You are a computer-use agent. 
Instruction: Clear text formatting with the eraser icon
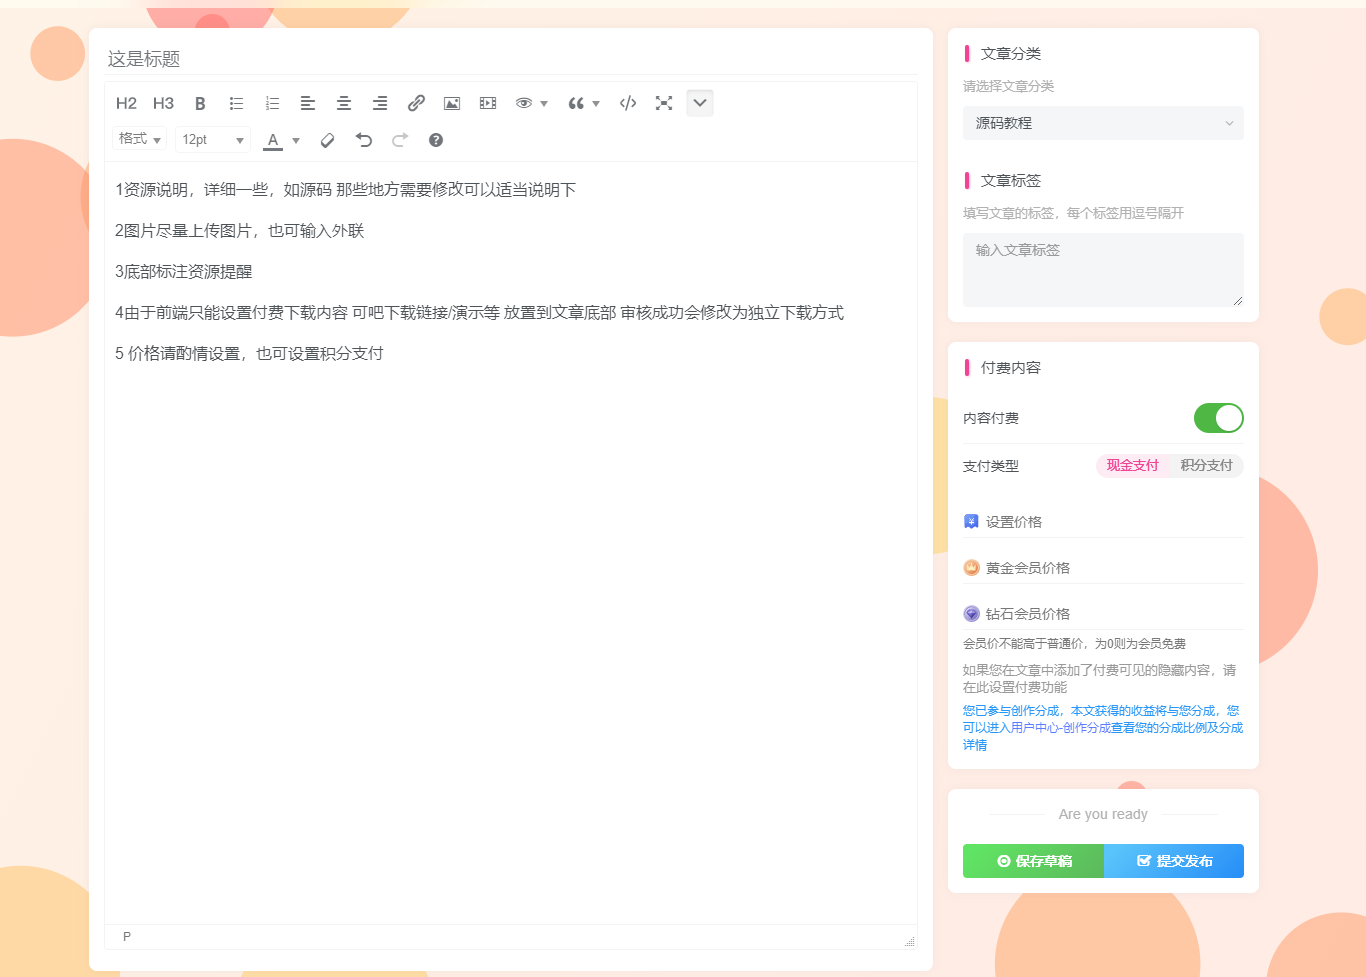[327, 140]
